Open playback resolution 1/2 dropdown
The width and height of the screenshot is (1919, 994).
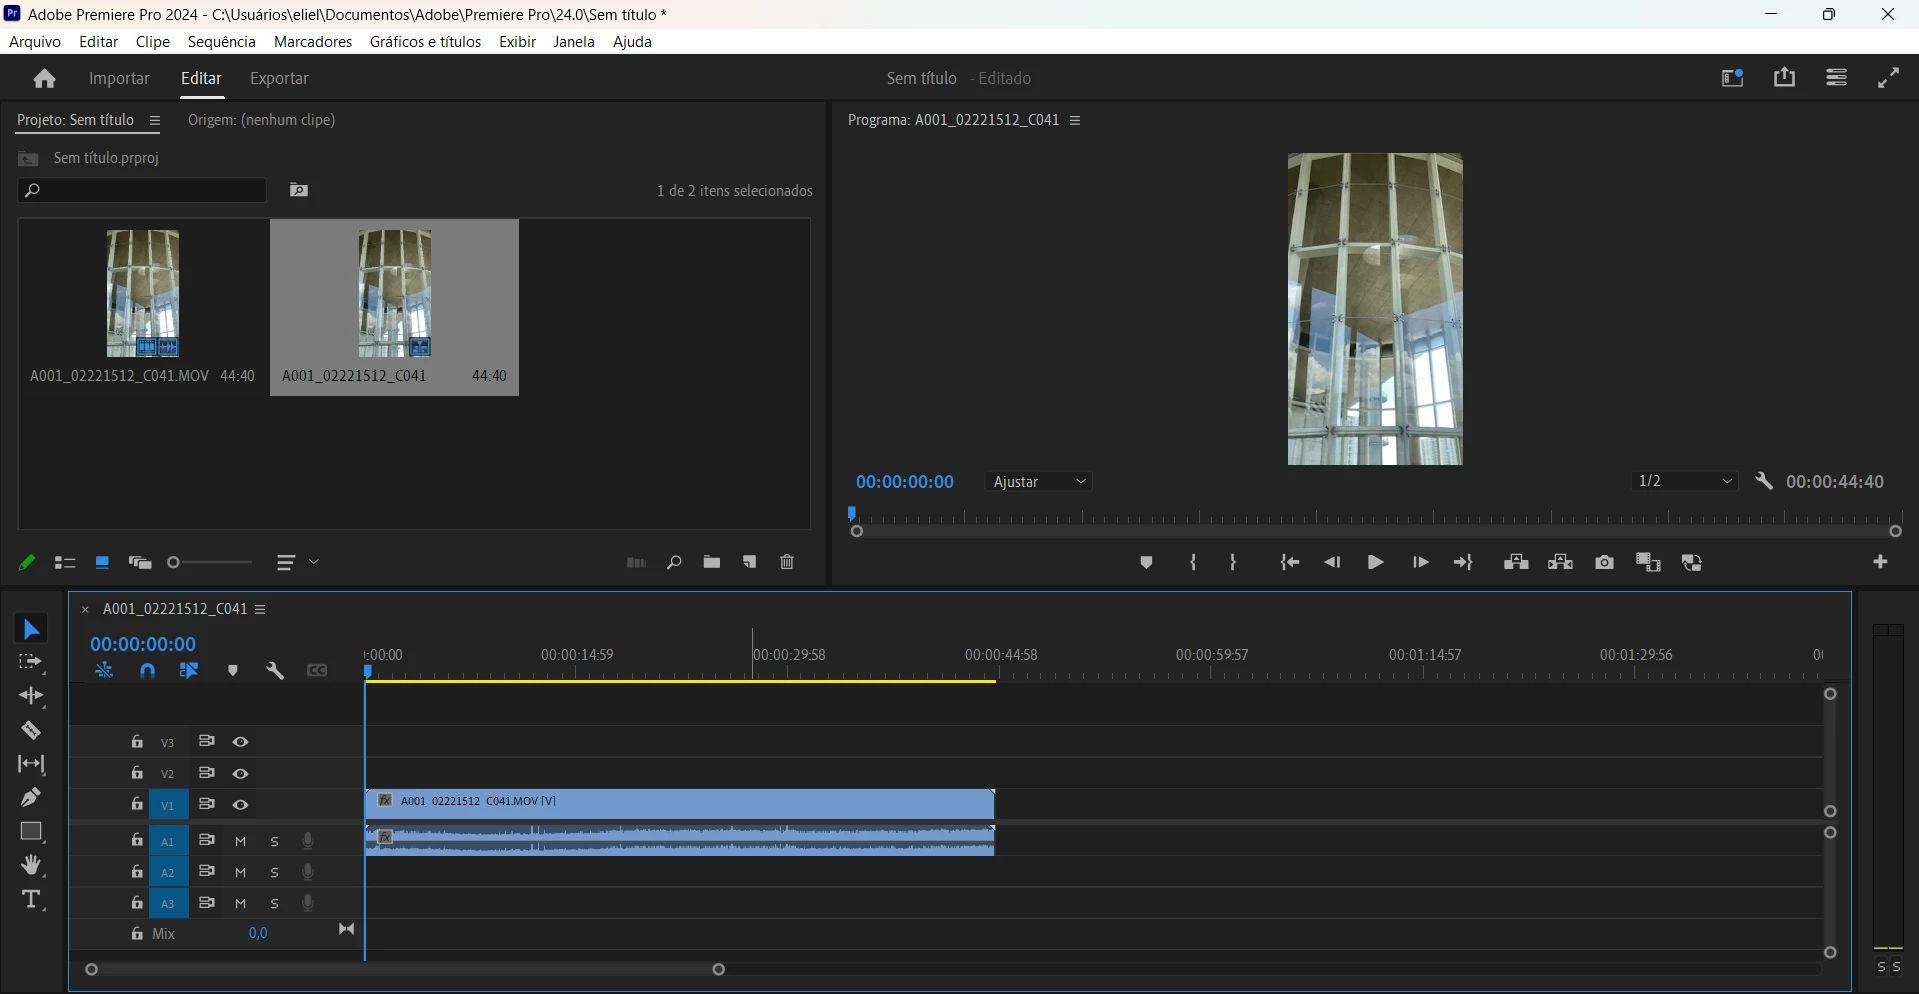(x=1684, y=482)
